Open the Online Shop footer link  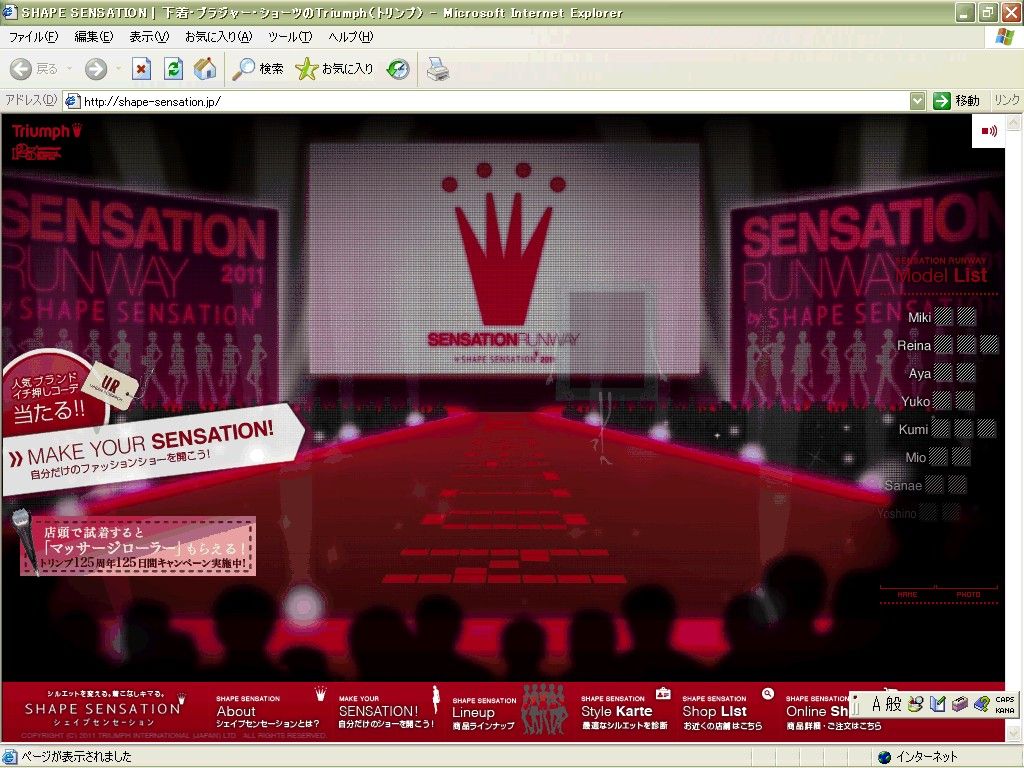tap(818, 711)
